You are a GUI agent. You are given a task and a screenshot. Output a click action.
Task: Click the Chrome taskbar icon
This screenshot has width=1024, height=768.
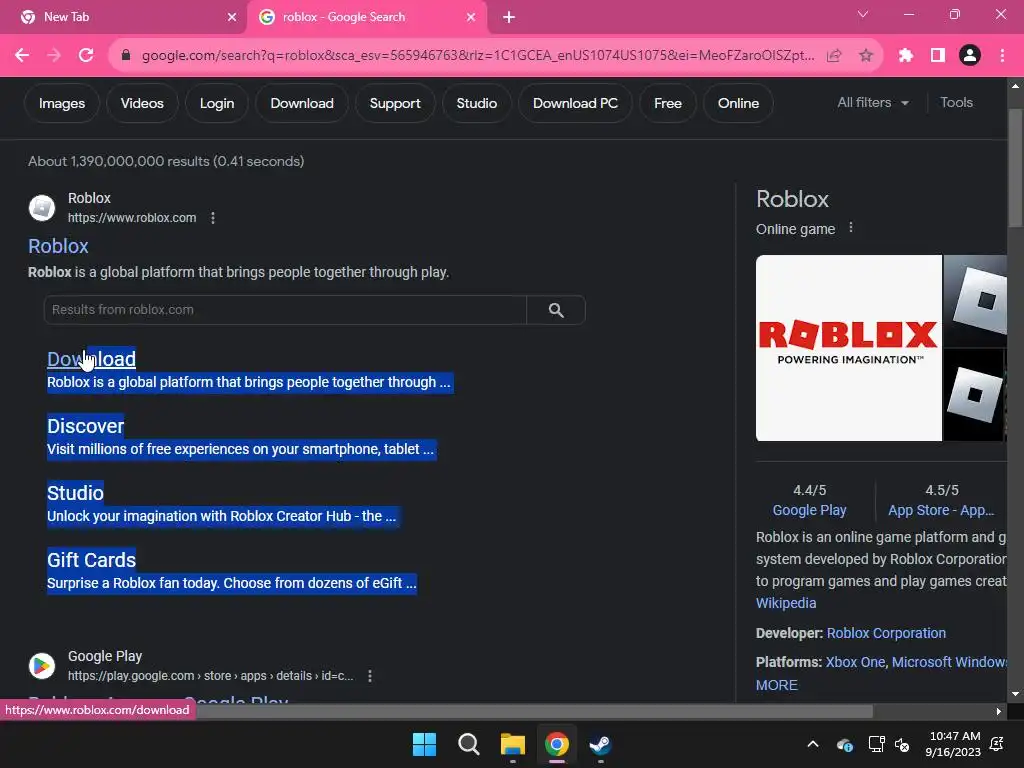pyautogui.click(x=556, y=744)
